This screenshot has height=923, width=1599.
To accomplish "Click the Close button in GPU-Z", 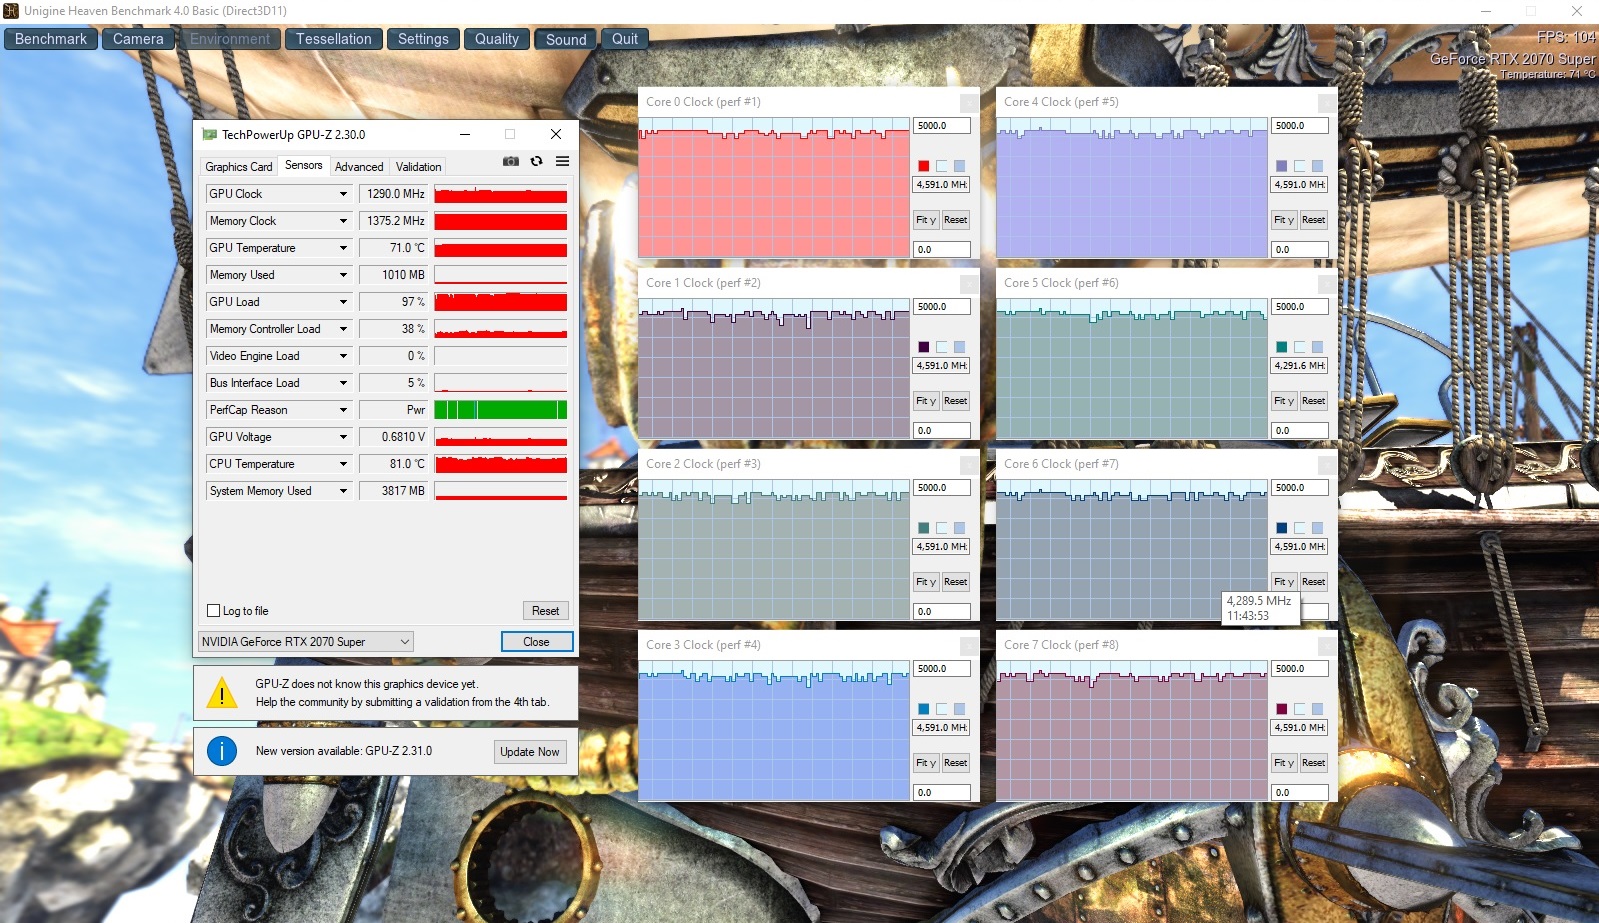I will (x=537, y=642).
